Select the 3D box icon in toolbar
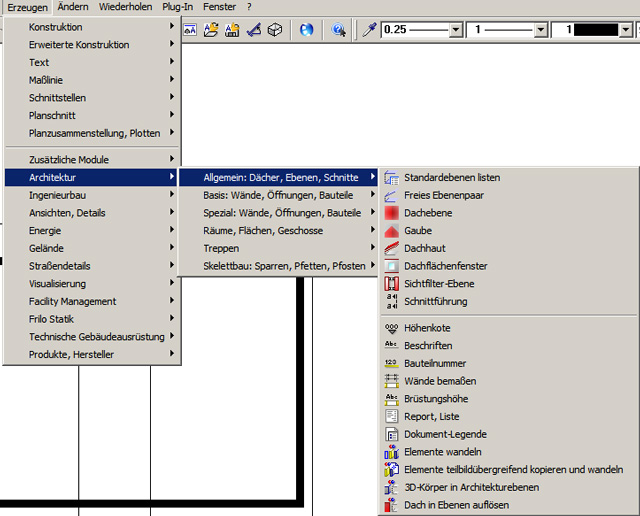Screen dimensions: 640x516 point(274,30)
